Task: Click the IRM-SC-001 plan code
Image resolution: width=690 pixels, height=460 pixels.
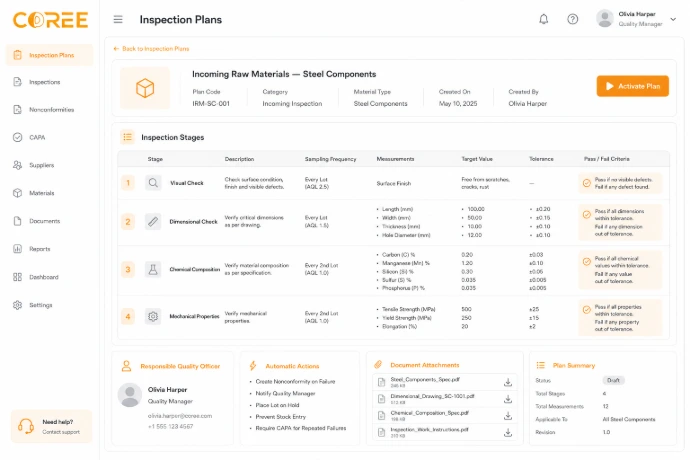Action: point(211,103)
